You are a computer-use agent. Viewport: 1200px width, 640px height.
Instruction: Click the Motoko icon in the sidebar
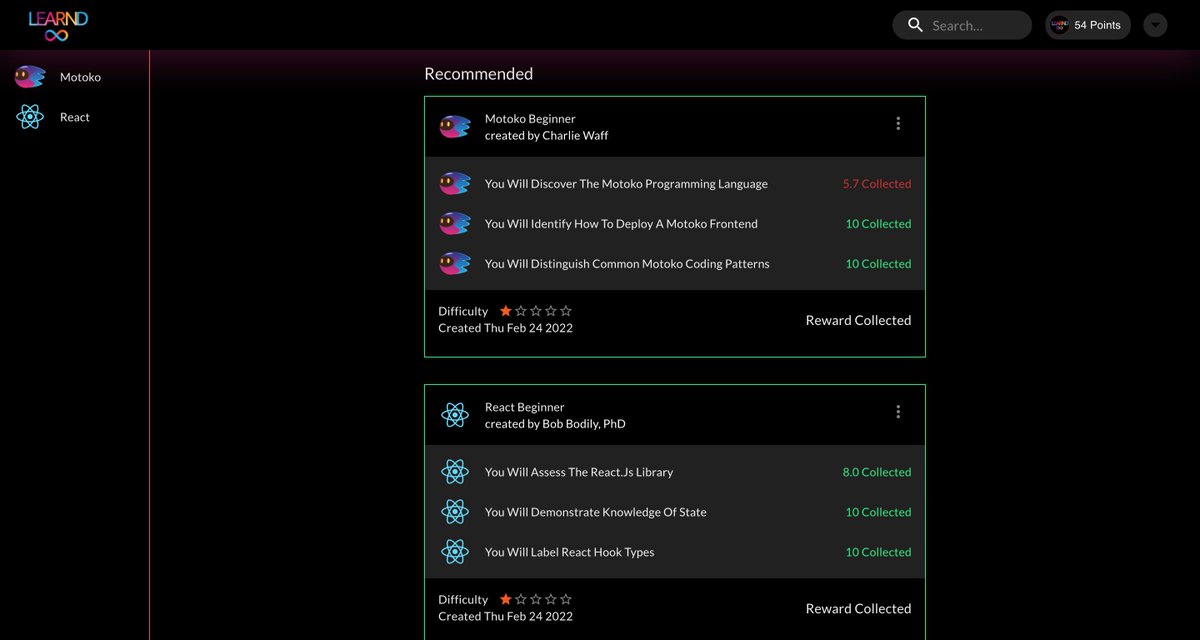[30, 77]
